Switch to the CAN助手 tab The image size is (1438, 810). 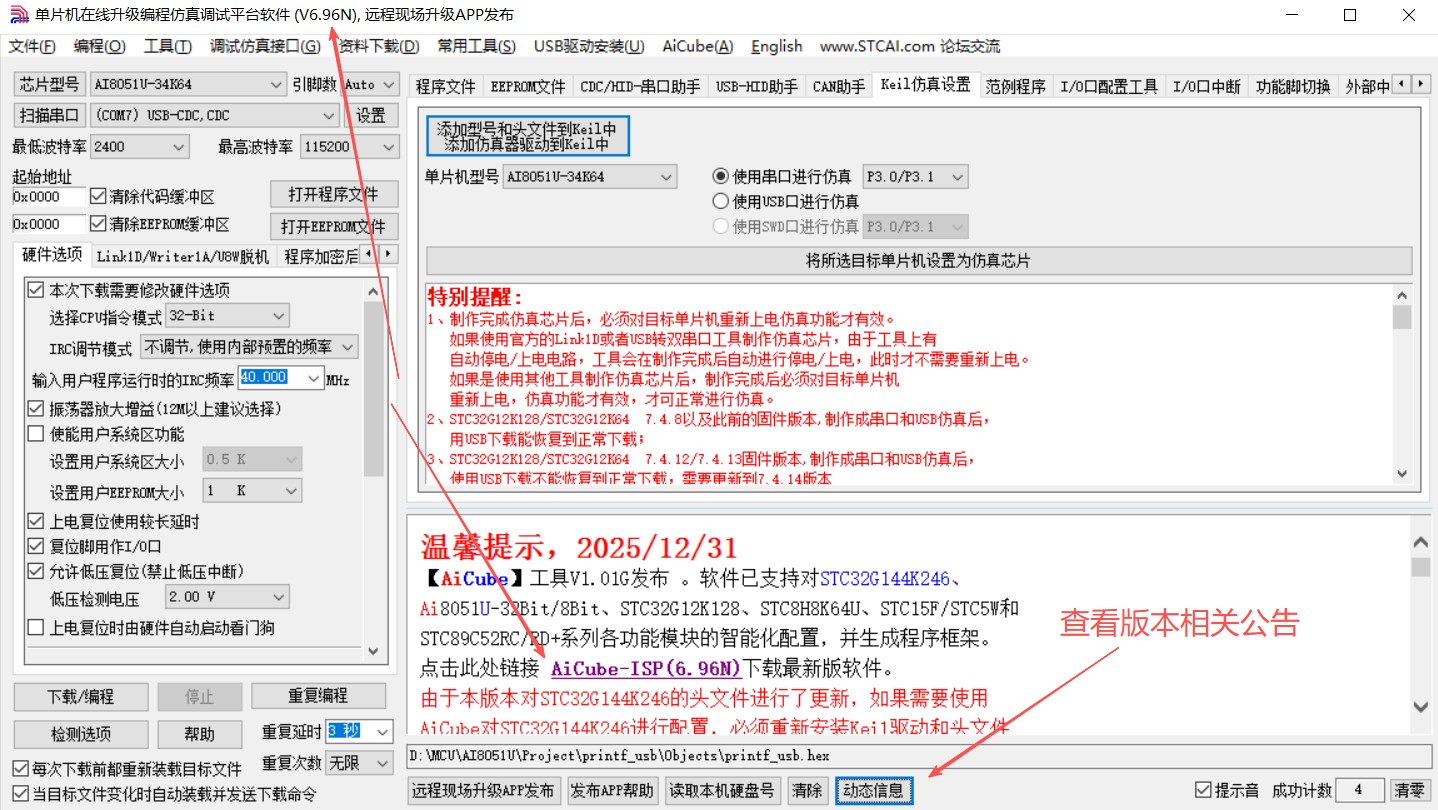pyautogui.click(x=838, y=86)
